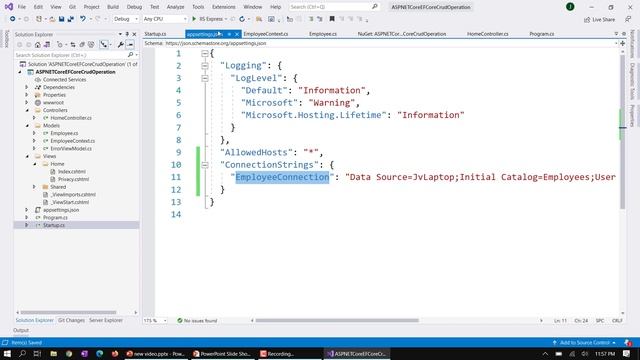Switch to the Startup.cs tab
Screen dimensions: 640x360
coord(155,34)
